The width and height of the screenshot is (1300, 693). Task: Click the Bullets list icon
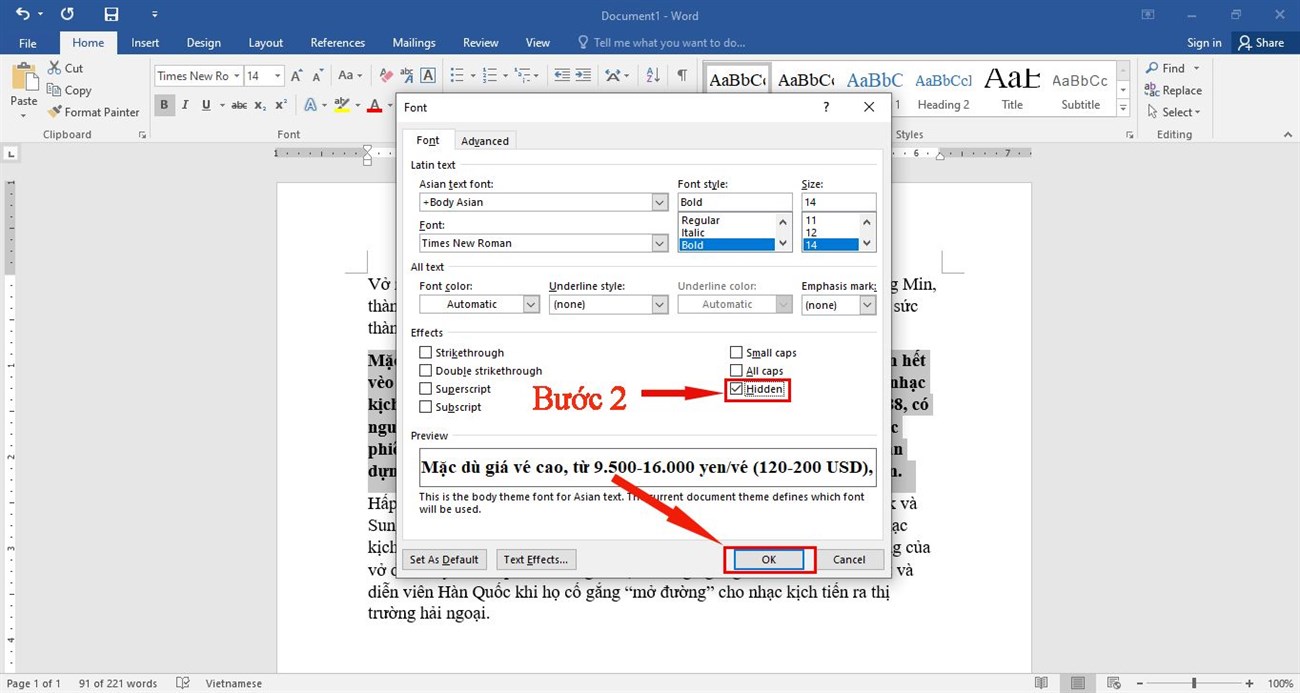tap(457, 75)
